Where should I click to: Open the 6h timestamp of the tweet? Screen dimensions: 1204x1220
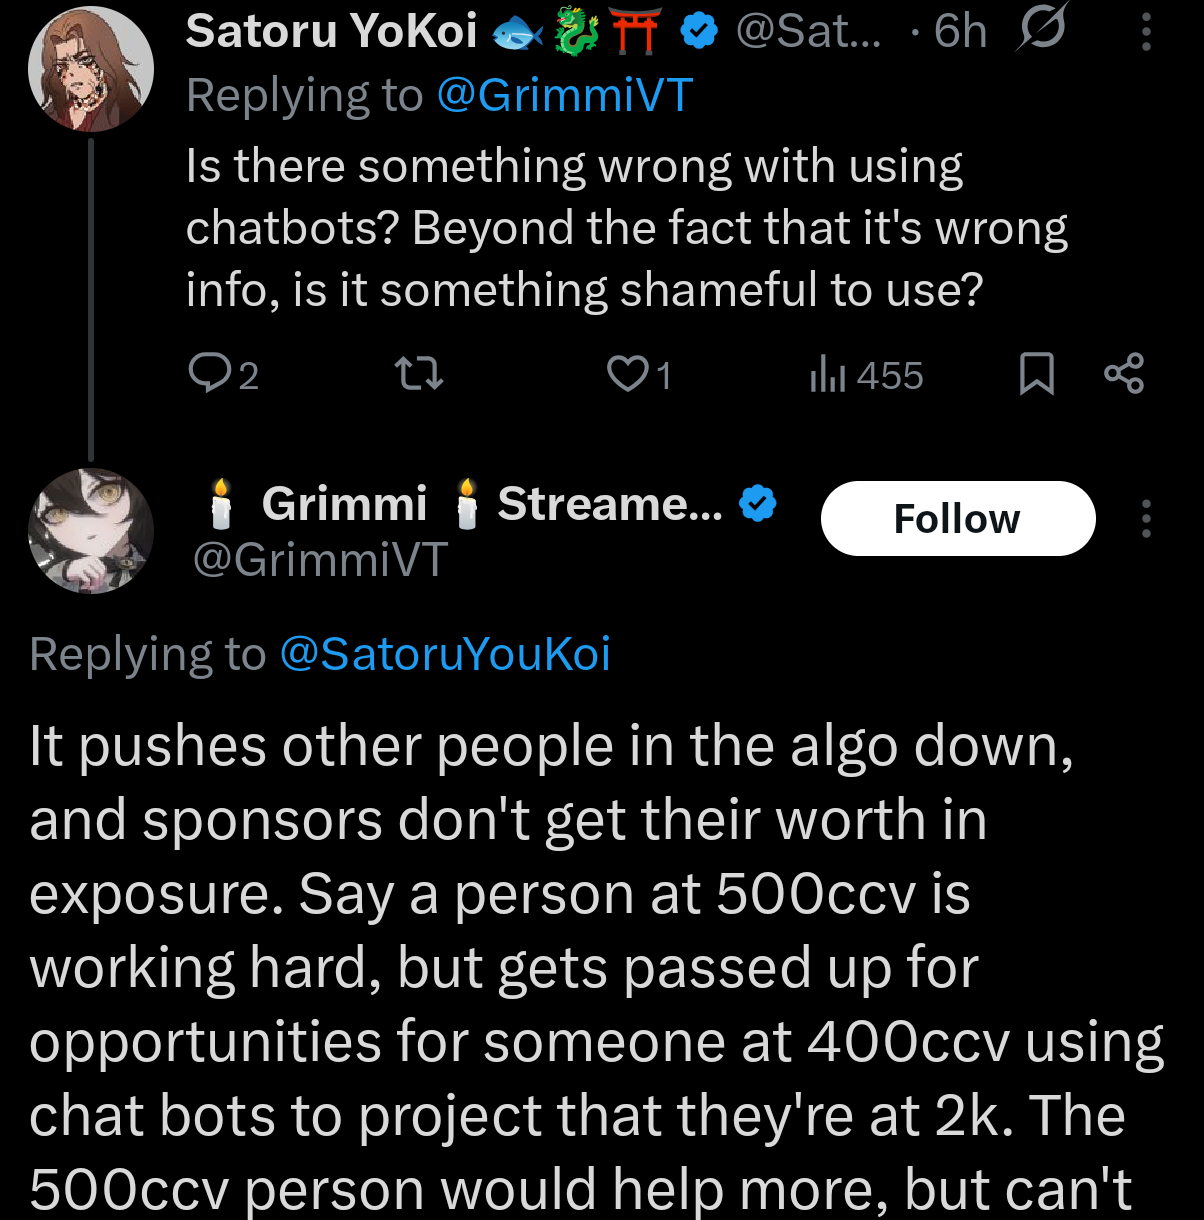click(x=960, y=32)
